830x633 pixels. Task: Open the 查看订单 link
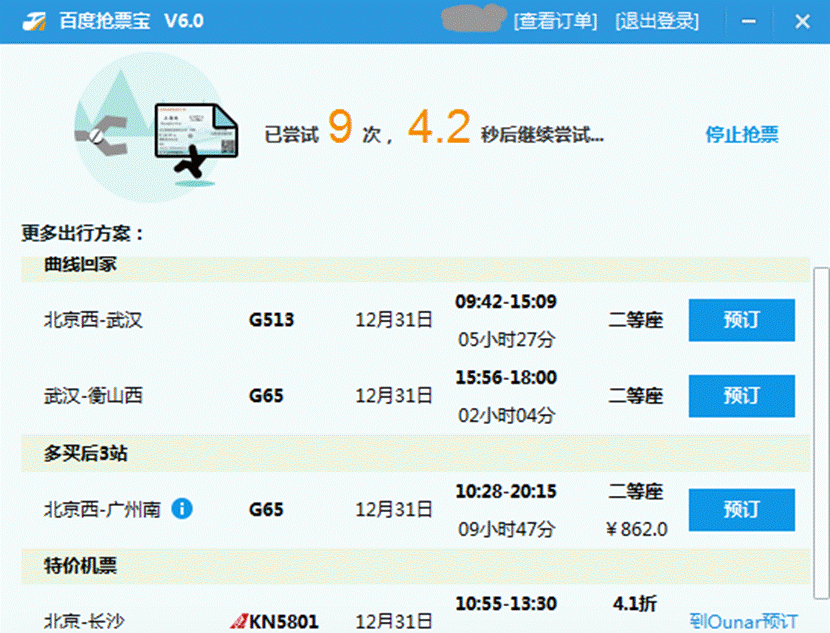556,21
